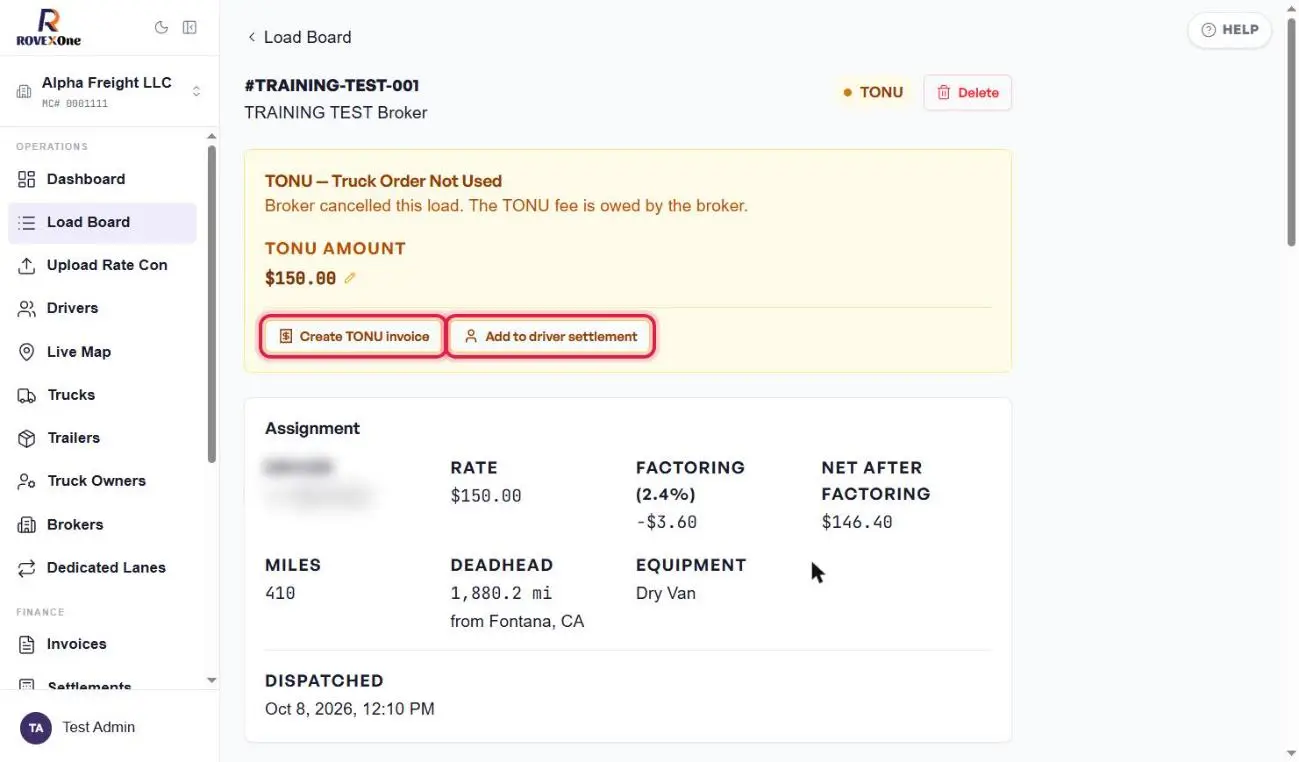Click the Truck Owners person icon
Image resolution: width=1299 pixels, height=762 pixels.
[x=27, y=481]
